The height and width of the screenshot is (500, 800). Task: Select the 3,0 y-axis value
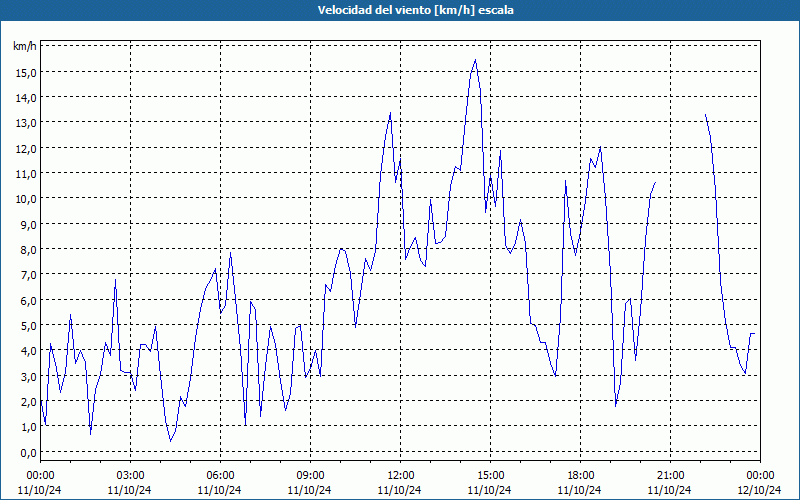click(28, 376)
